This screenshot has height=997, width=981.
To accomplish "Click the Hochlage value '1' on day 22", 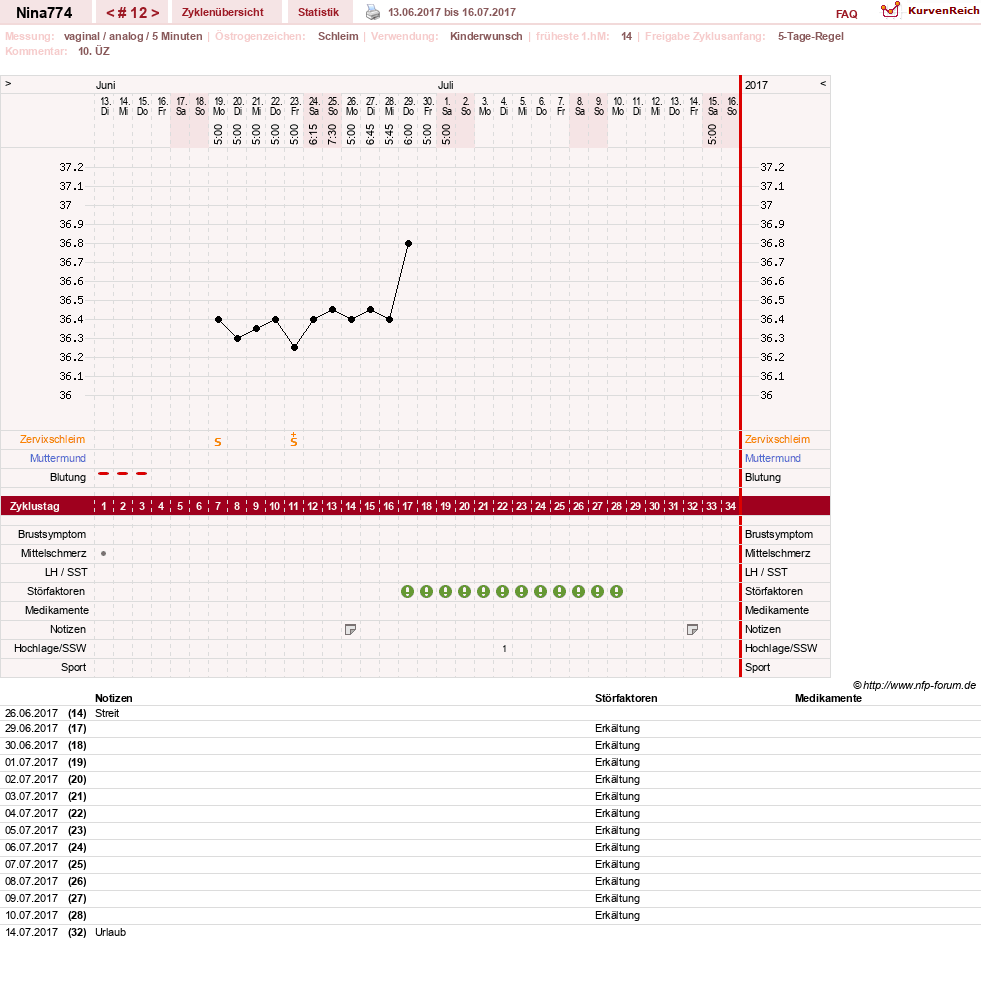I will (x=504, y=649).
